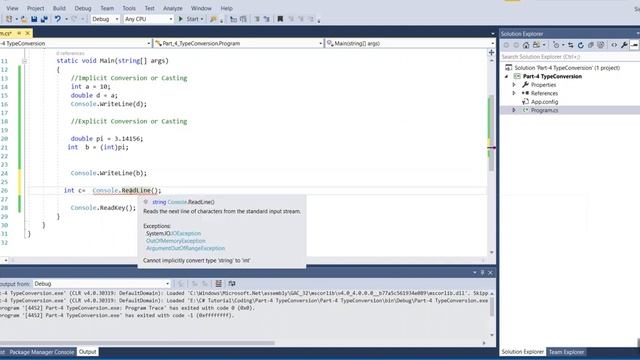Viewport: 640px width, 360px height.
Task: Click the Comment selection toolbar icon
Action: click(x=257, y=19)
